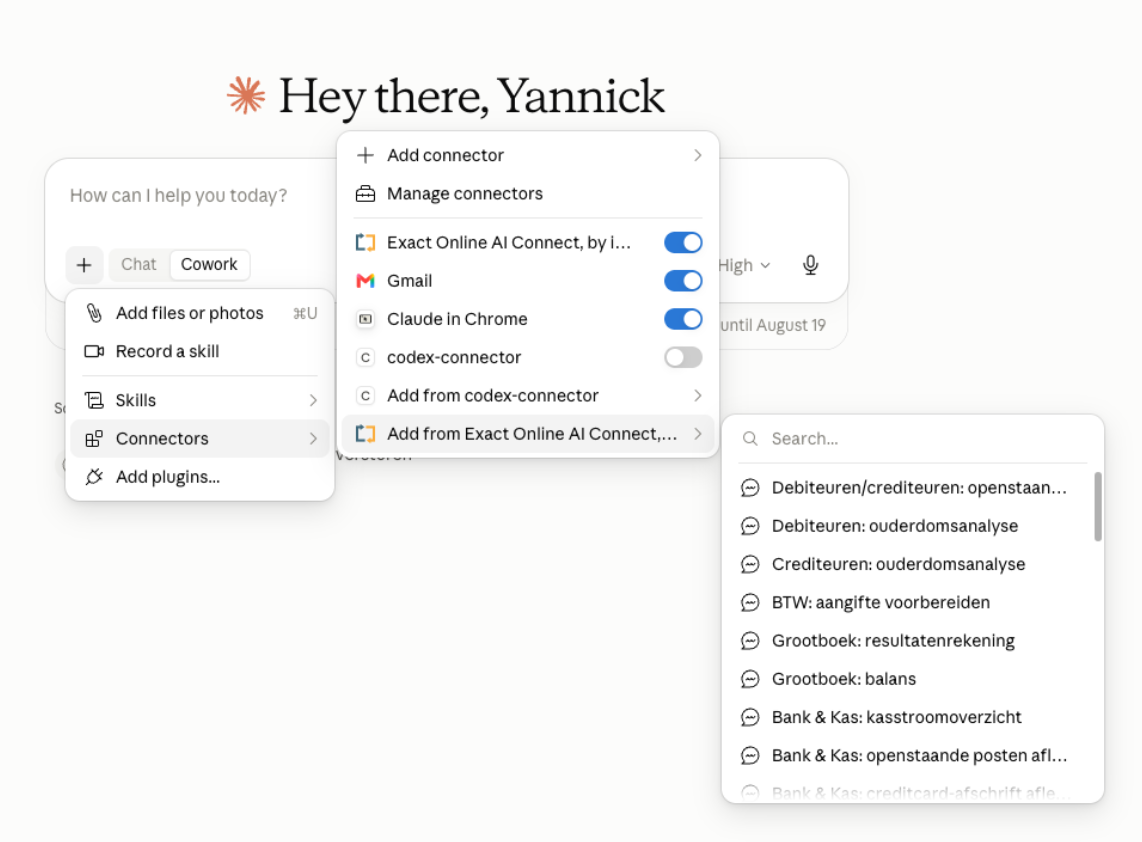Open the High effort dropdown
The image size is (1142, 842).
point(744,266)
